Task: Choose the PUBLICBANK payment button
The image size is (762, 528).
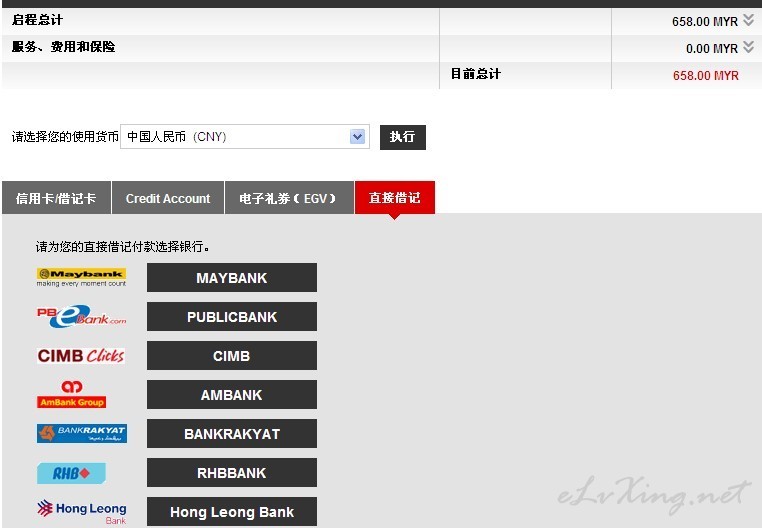Action: [x=232, y=317]
